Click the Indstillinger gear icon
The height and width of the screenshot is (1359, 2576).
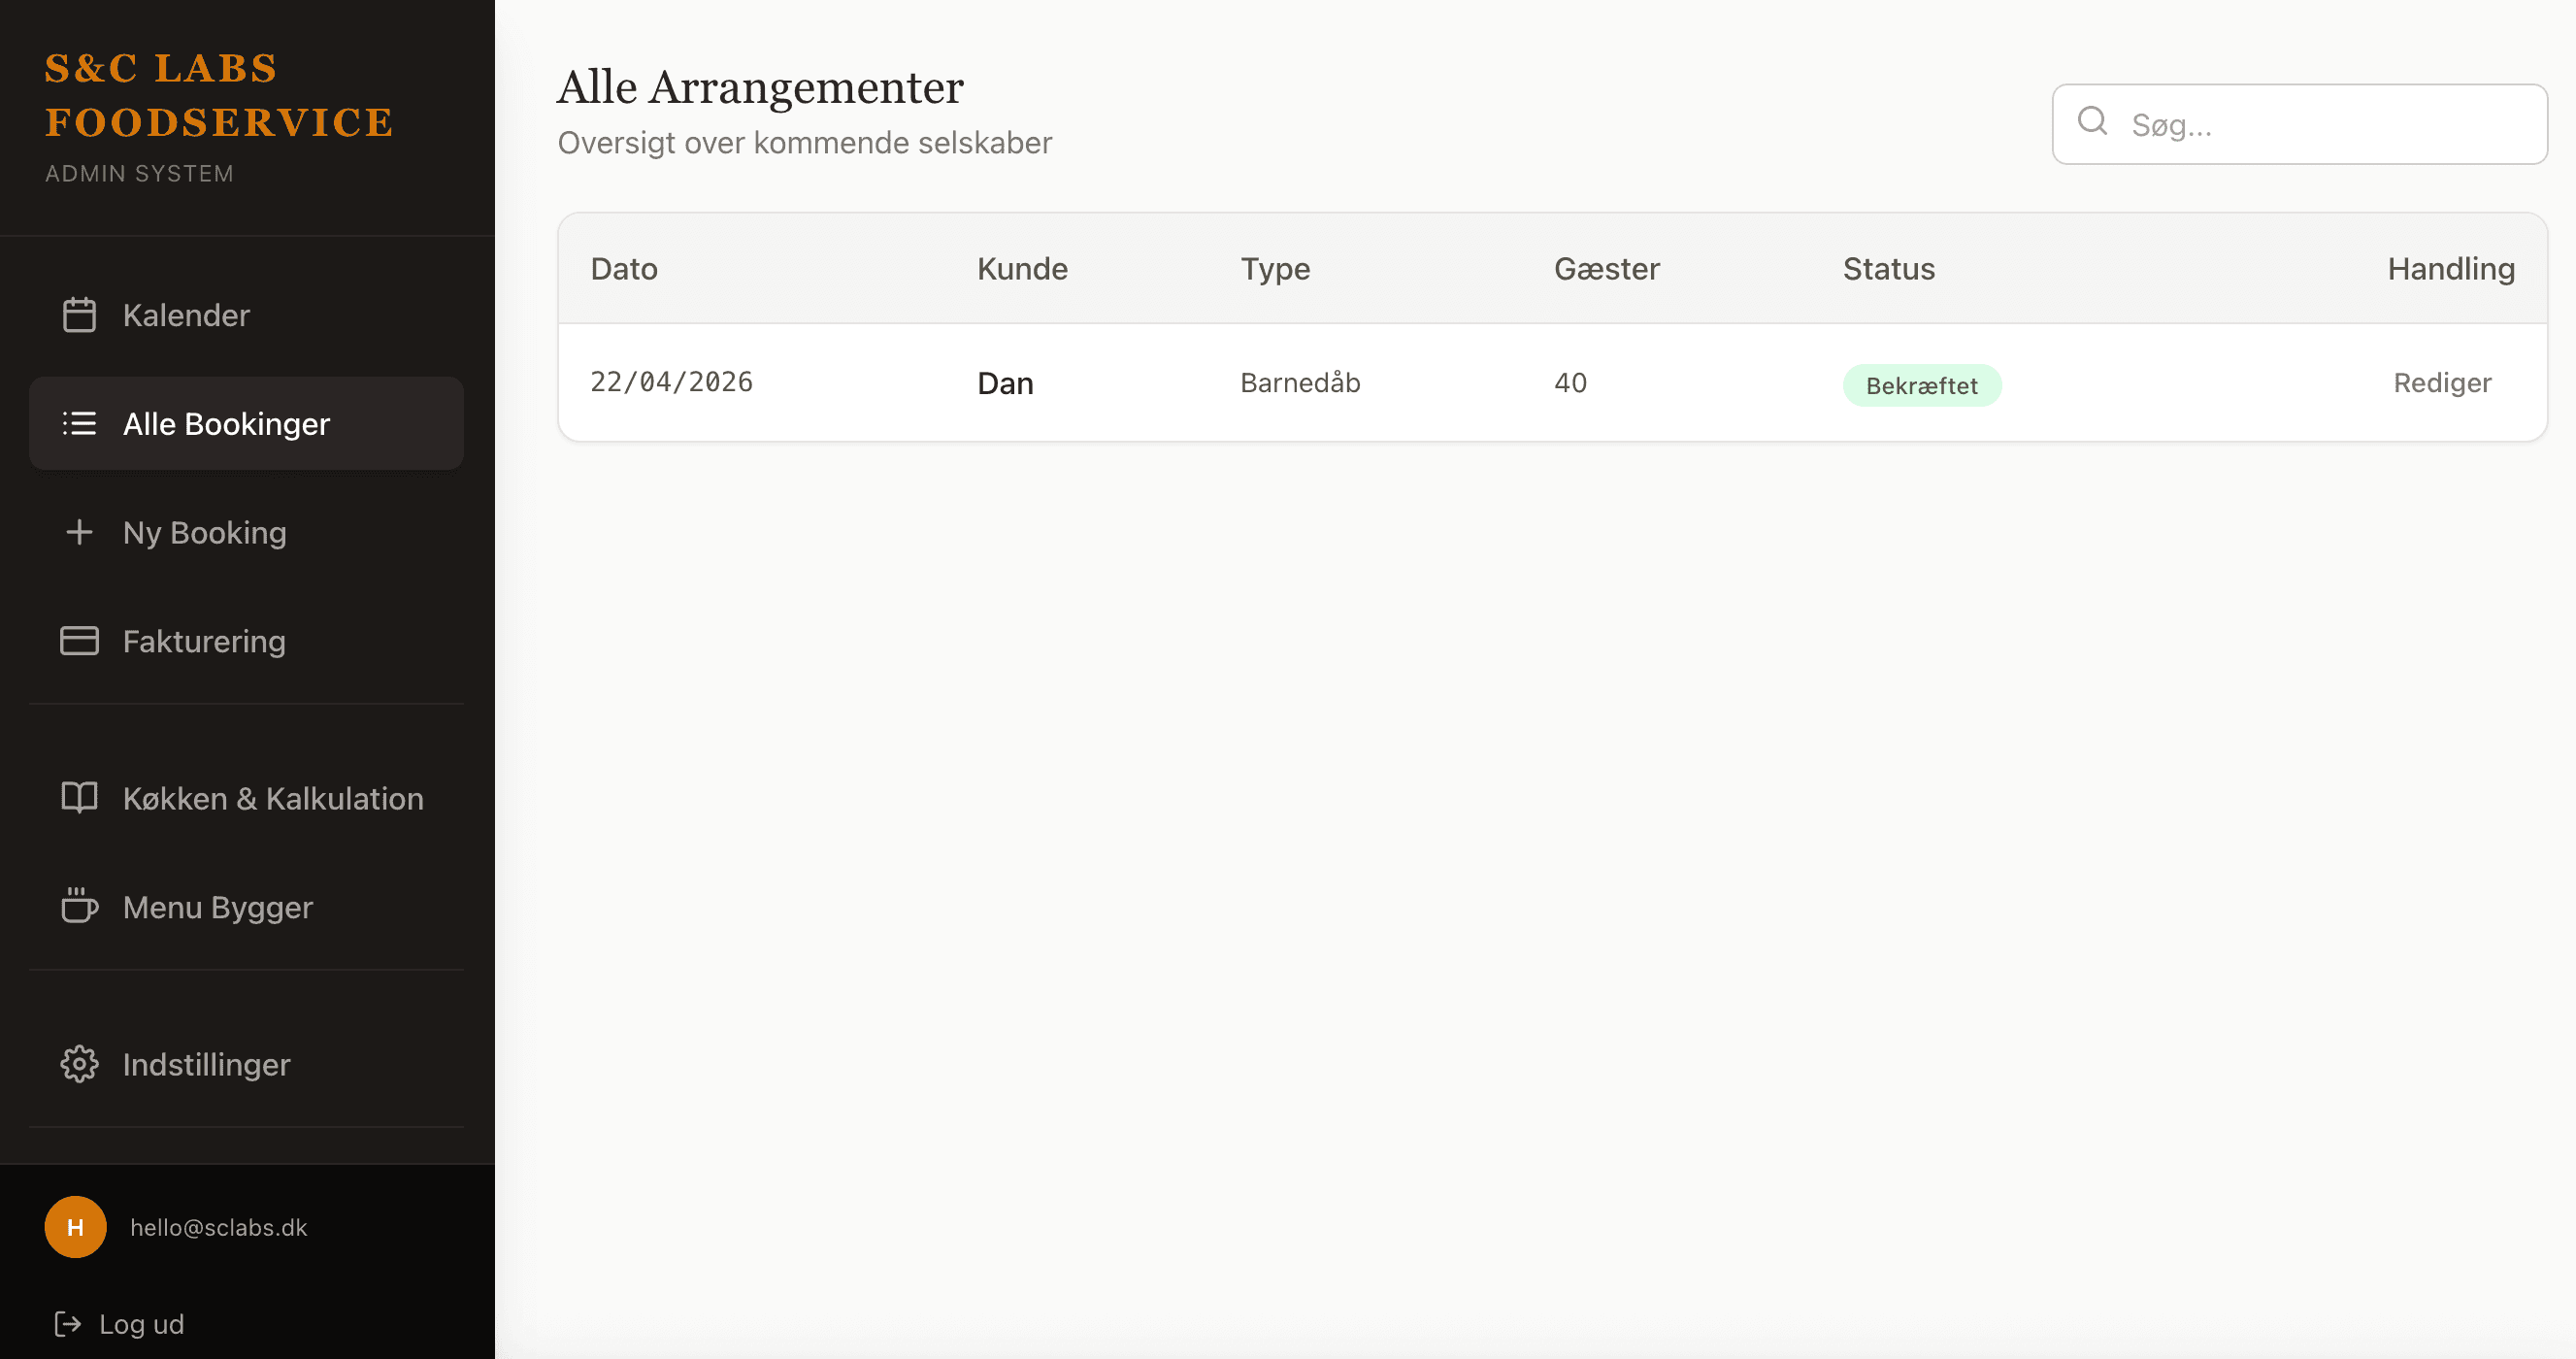click(x=79, y=1064)
